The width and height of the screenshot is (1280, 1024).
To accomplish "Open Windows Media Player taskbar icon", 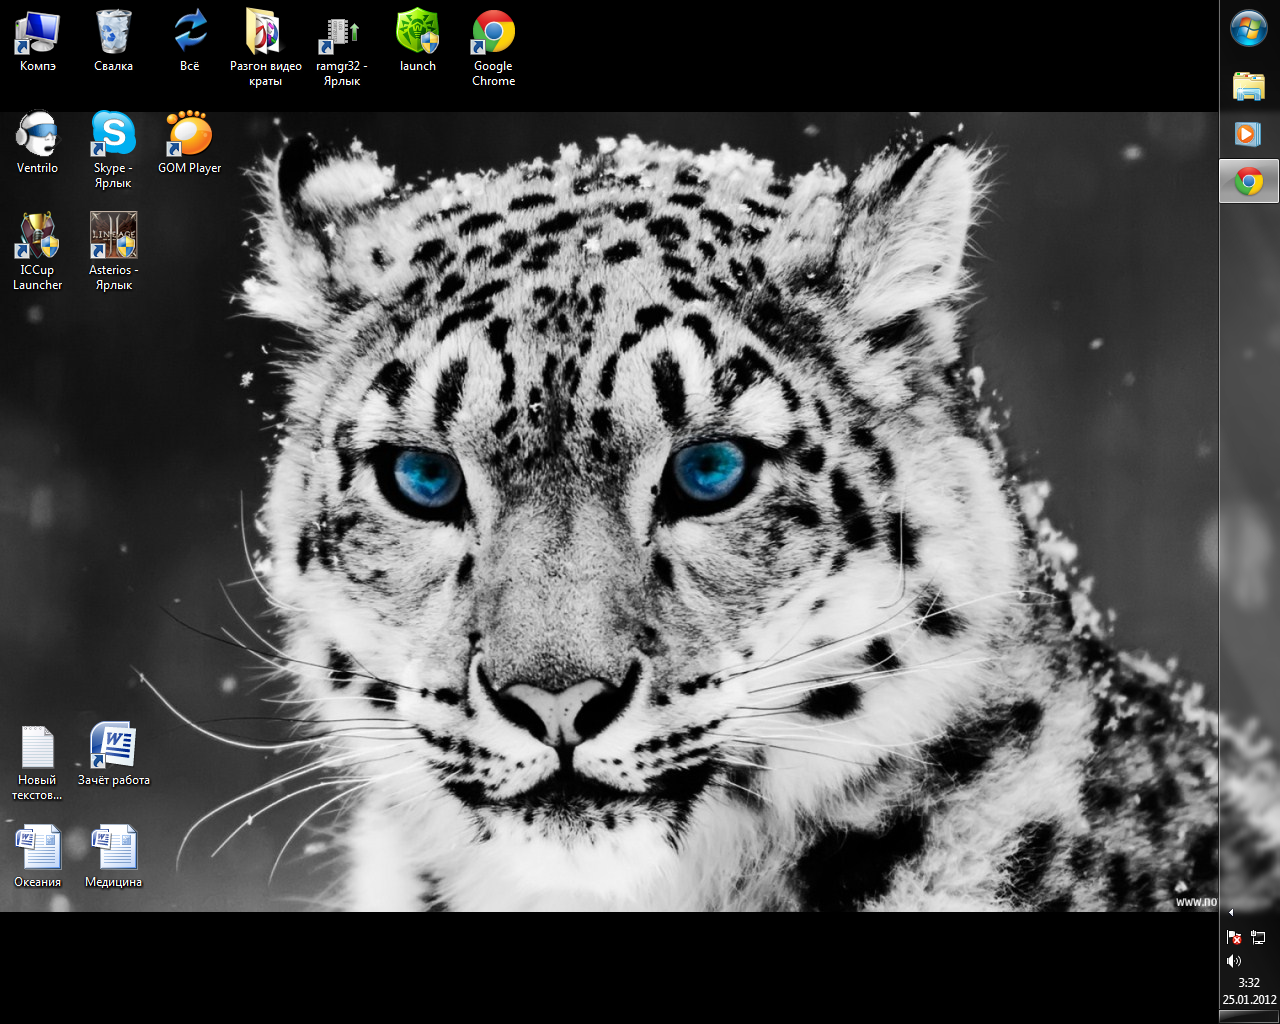I will pyautogui.click(x=1249, y=133).
